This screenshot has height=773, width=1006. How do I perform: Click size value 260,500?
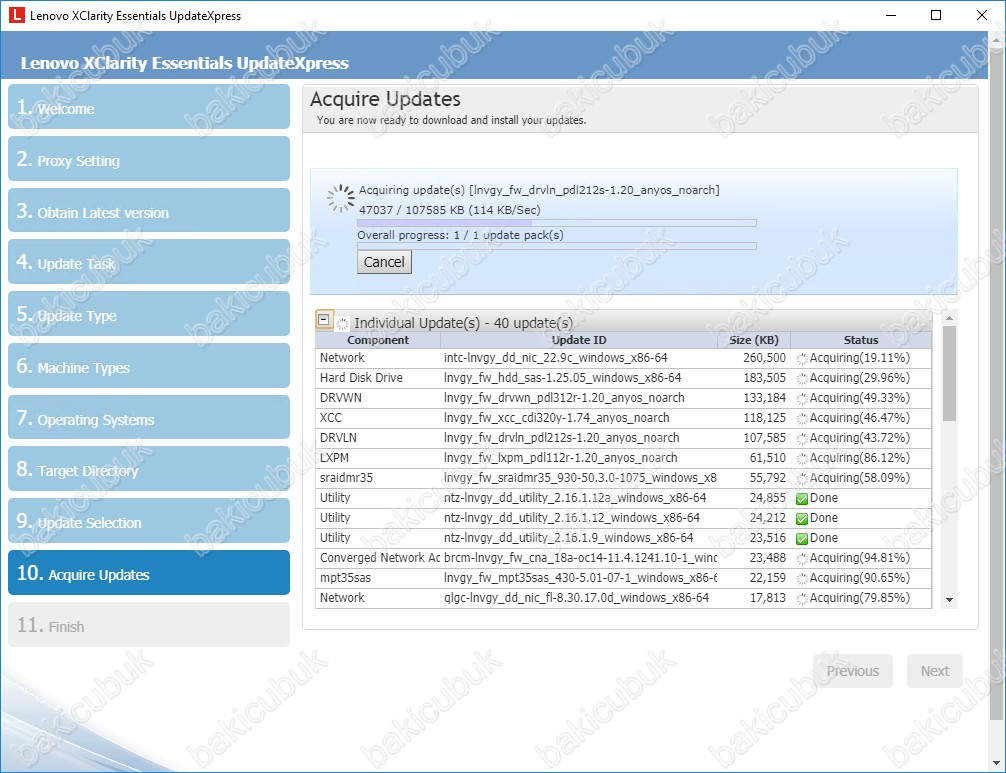click(x=764, y=358)
